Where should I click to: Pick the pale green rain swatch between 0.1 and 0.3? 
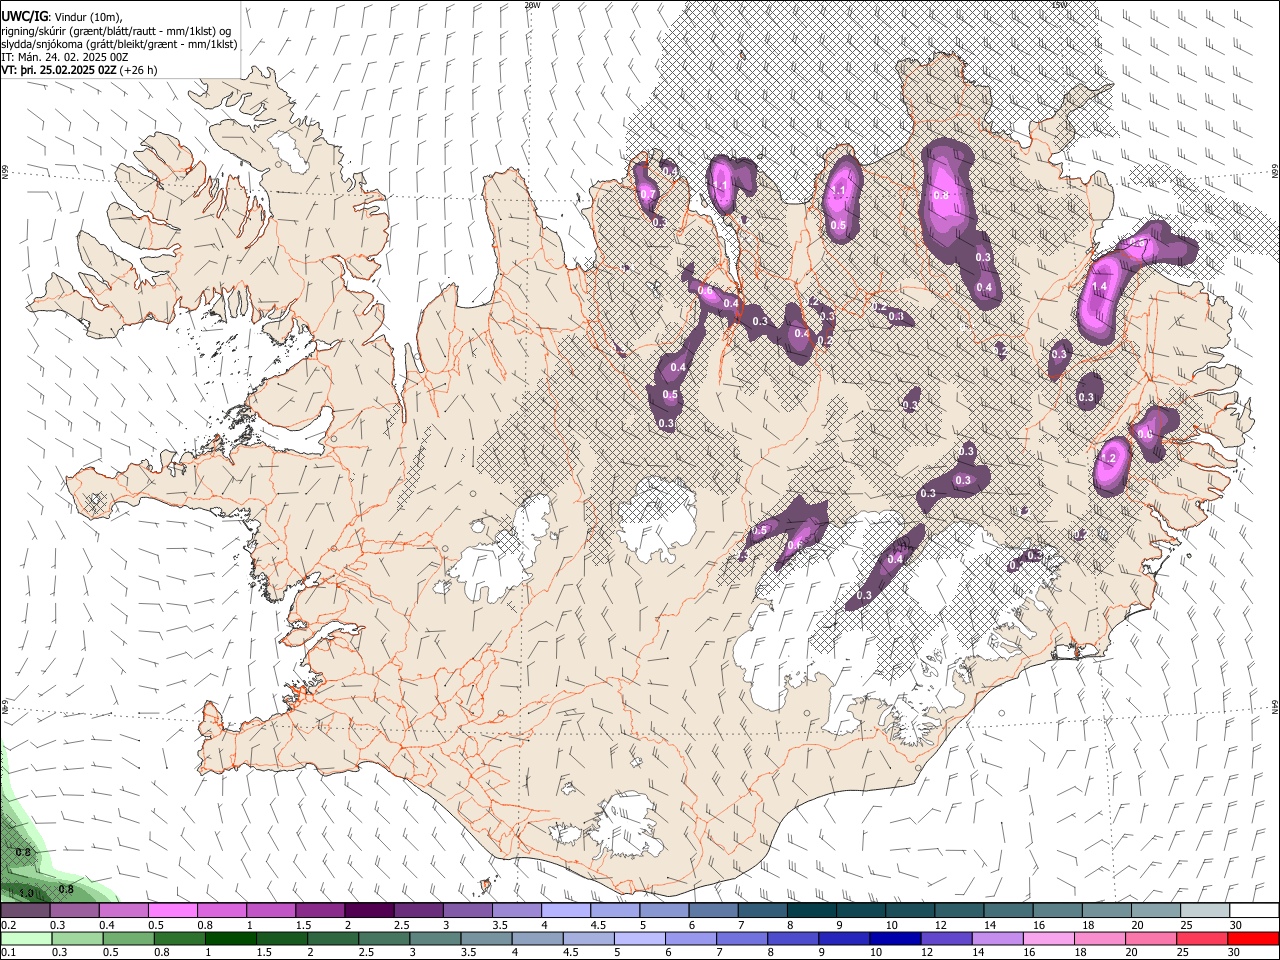point(25,938)
